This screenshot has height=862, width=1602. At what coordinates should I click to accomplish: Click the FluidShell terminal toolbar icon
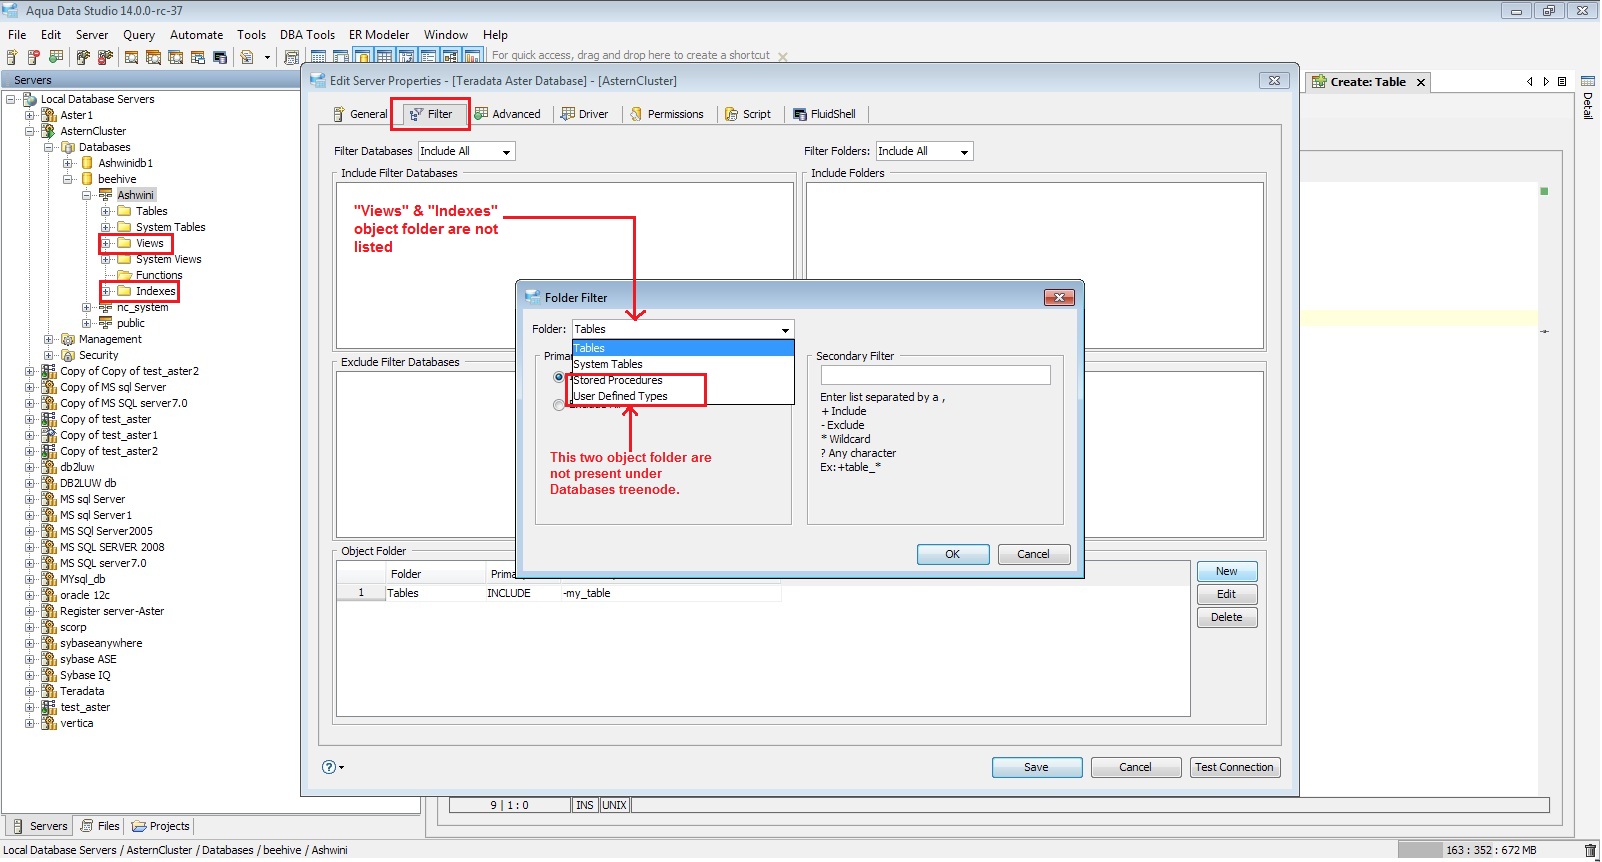point(220,57)
